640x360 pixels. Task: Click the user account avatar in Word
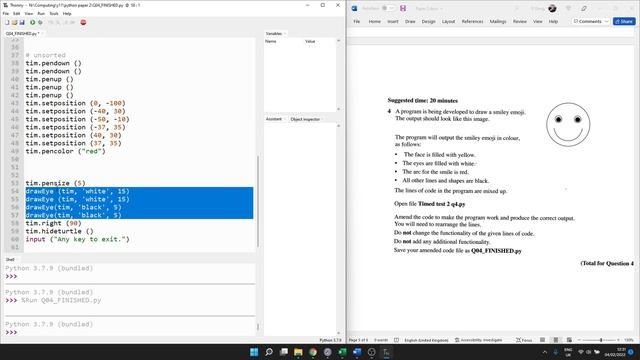point(552,8)
